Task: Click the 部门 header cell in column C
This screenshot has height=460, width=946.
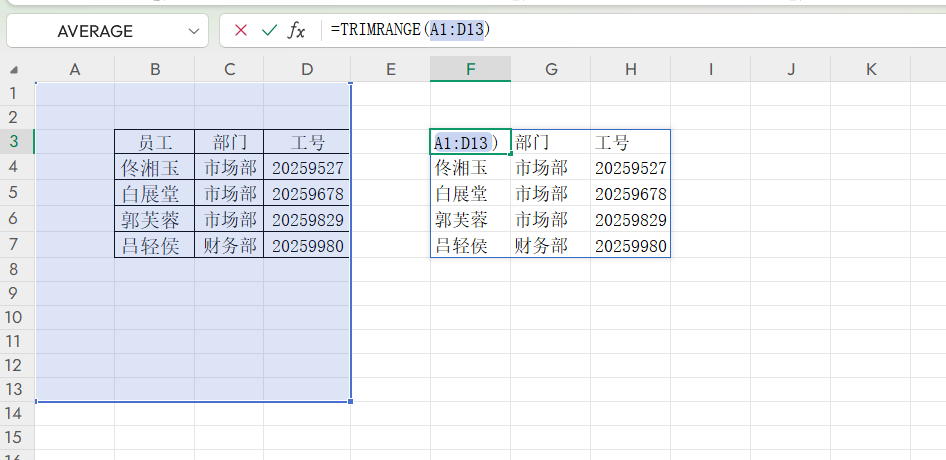Action: tap(229, 142)
